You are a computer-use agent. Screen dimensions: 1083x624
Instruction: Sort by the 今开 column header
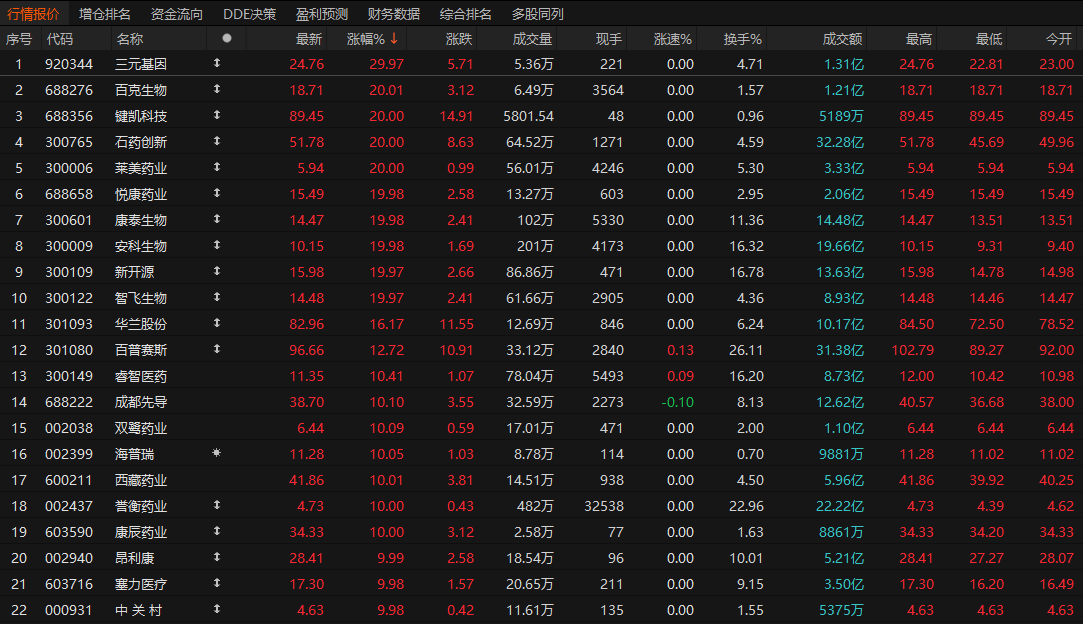[x=1059, y=39]
